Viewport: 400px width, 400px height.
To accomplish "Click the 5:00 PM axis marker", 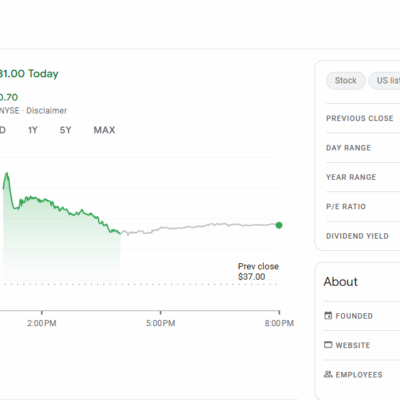I will [x=160, y=323].
